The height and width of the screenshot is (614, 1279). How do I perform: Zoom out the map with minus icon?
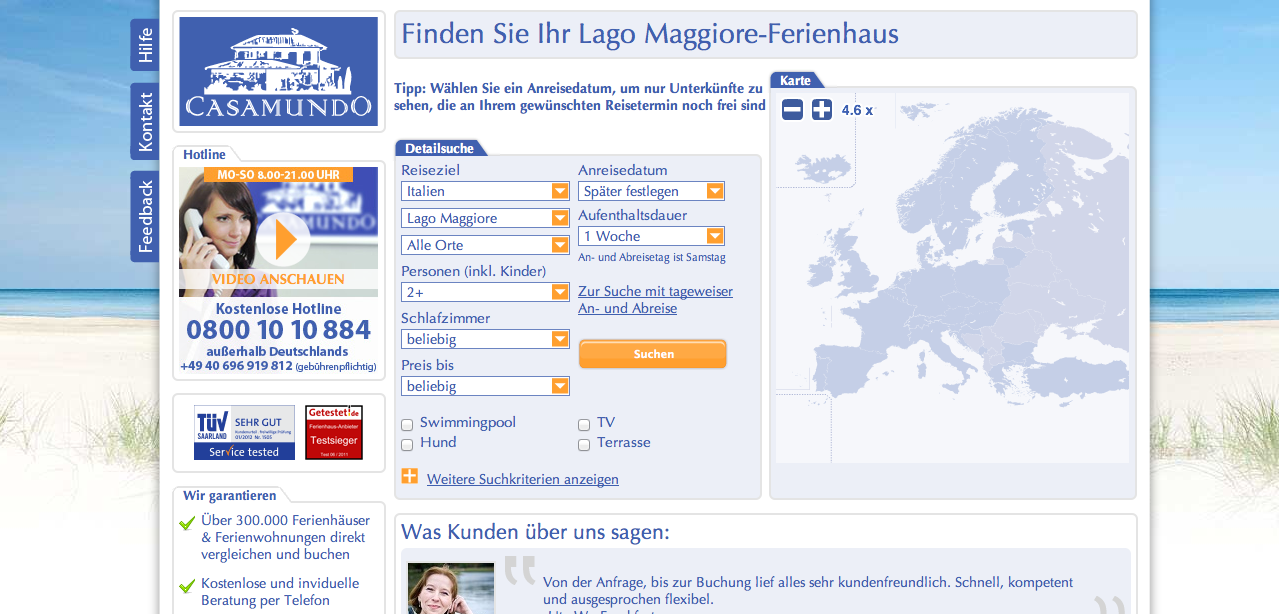tap(792, 110)
